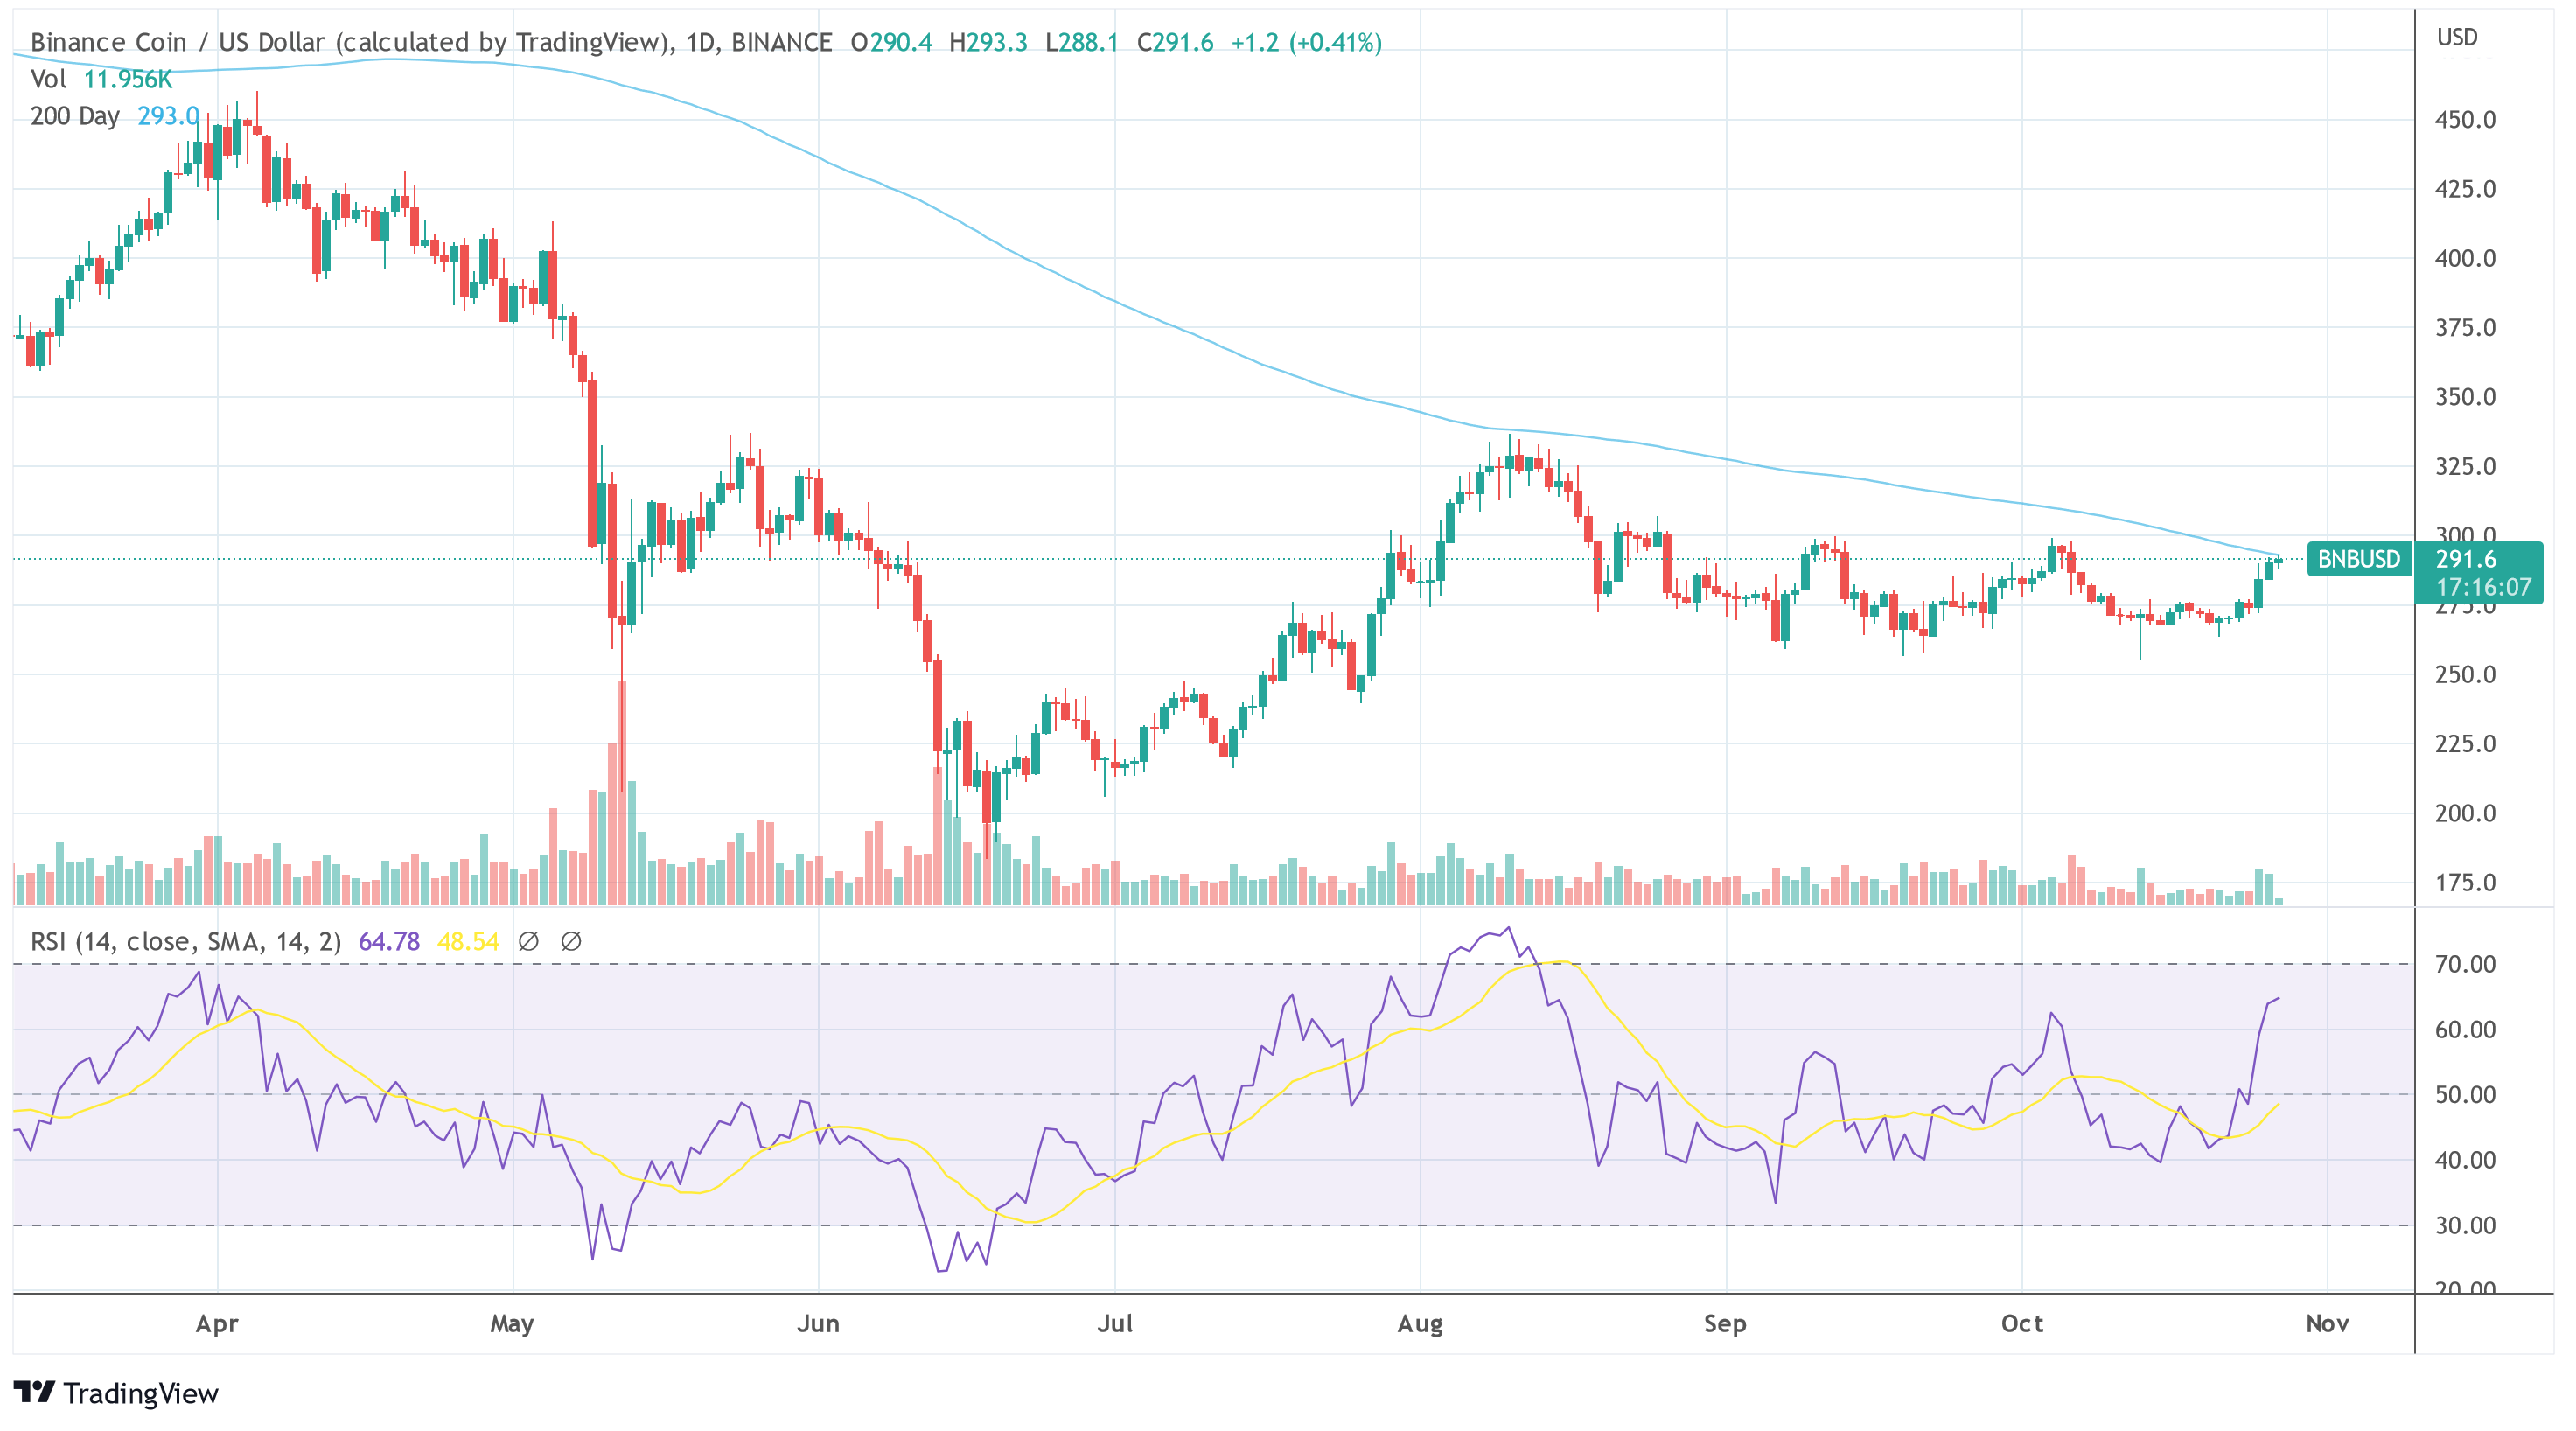This screenshot has width=2576, height=1431.
Task: Click the 325.0 price axis label
Action: pos(2465,466)
